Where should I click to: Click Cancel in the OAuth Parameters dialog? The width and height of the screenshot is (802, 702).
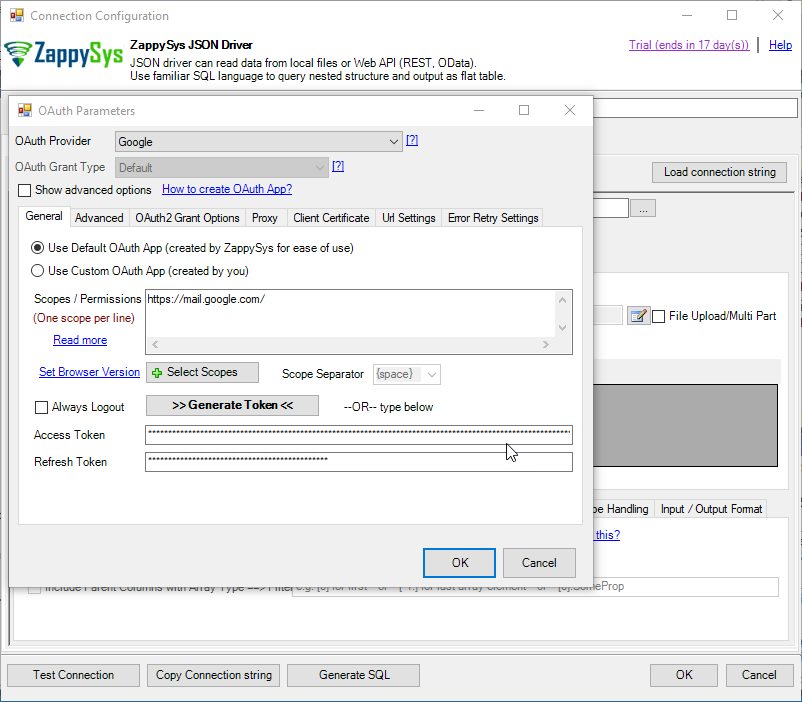click(539, 563)
